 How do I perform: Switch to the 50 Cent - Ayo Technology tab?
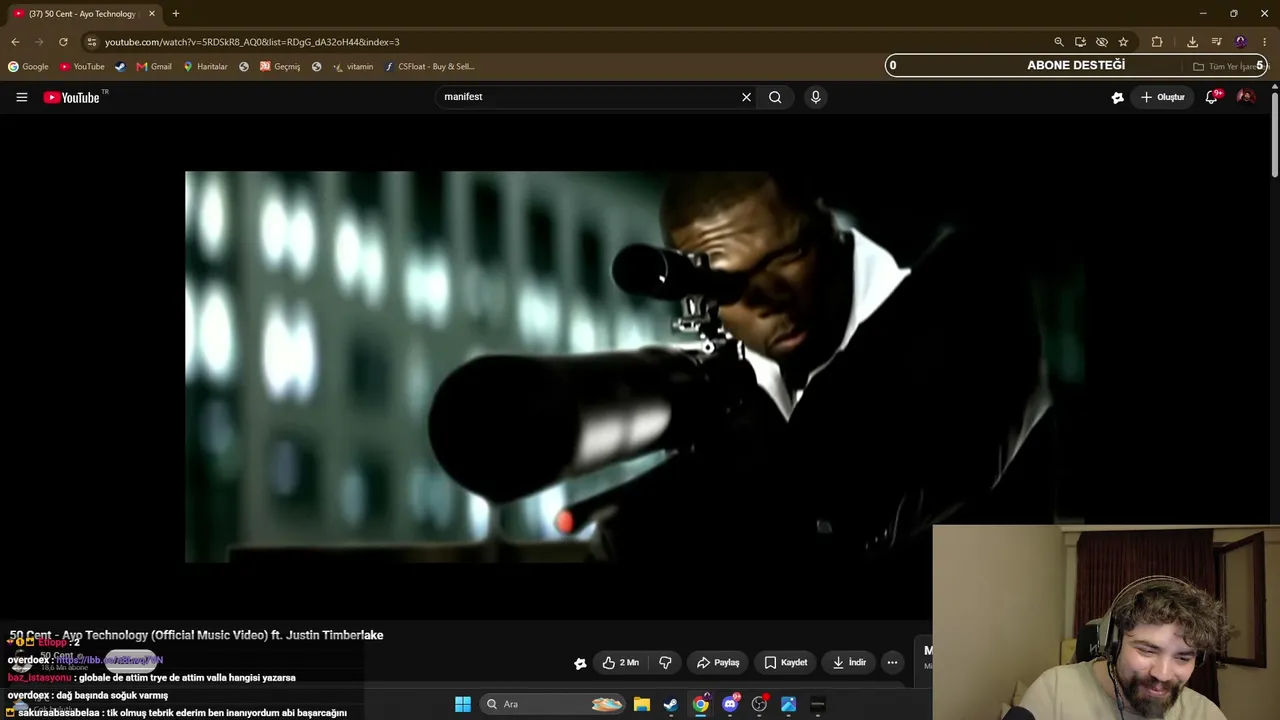click(81, 14)
